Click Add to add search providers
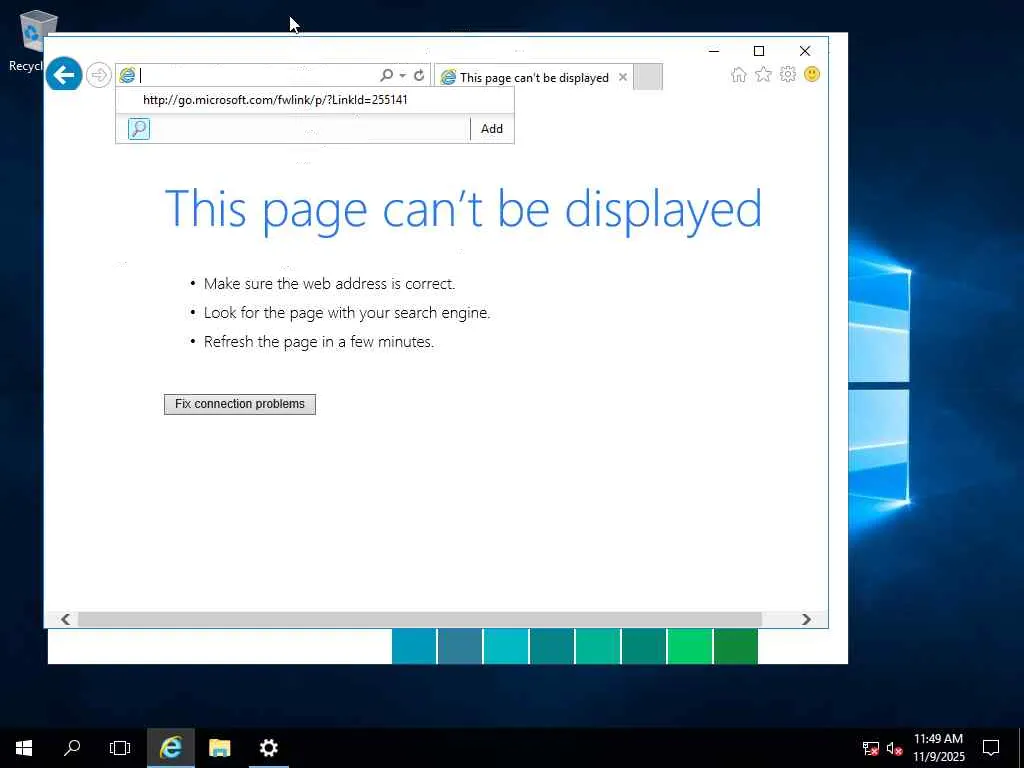1024x768 pixels. pyautogui.click(x=492, y=129)
